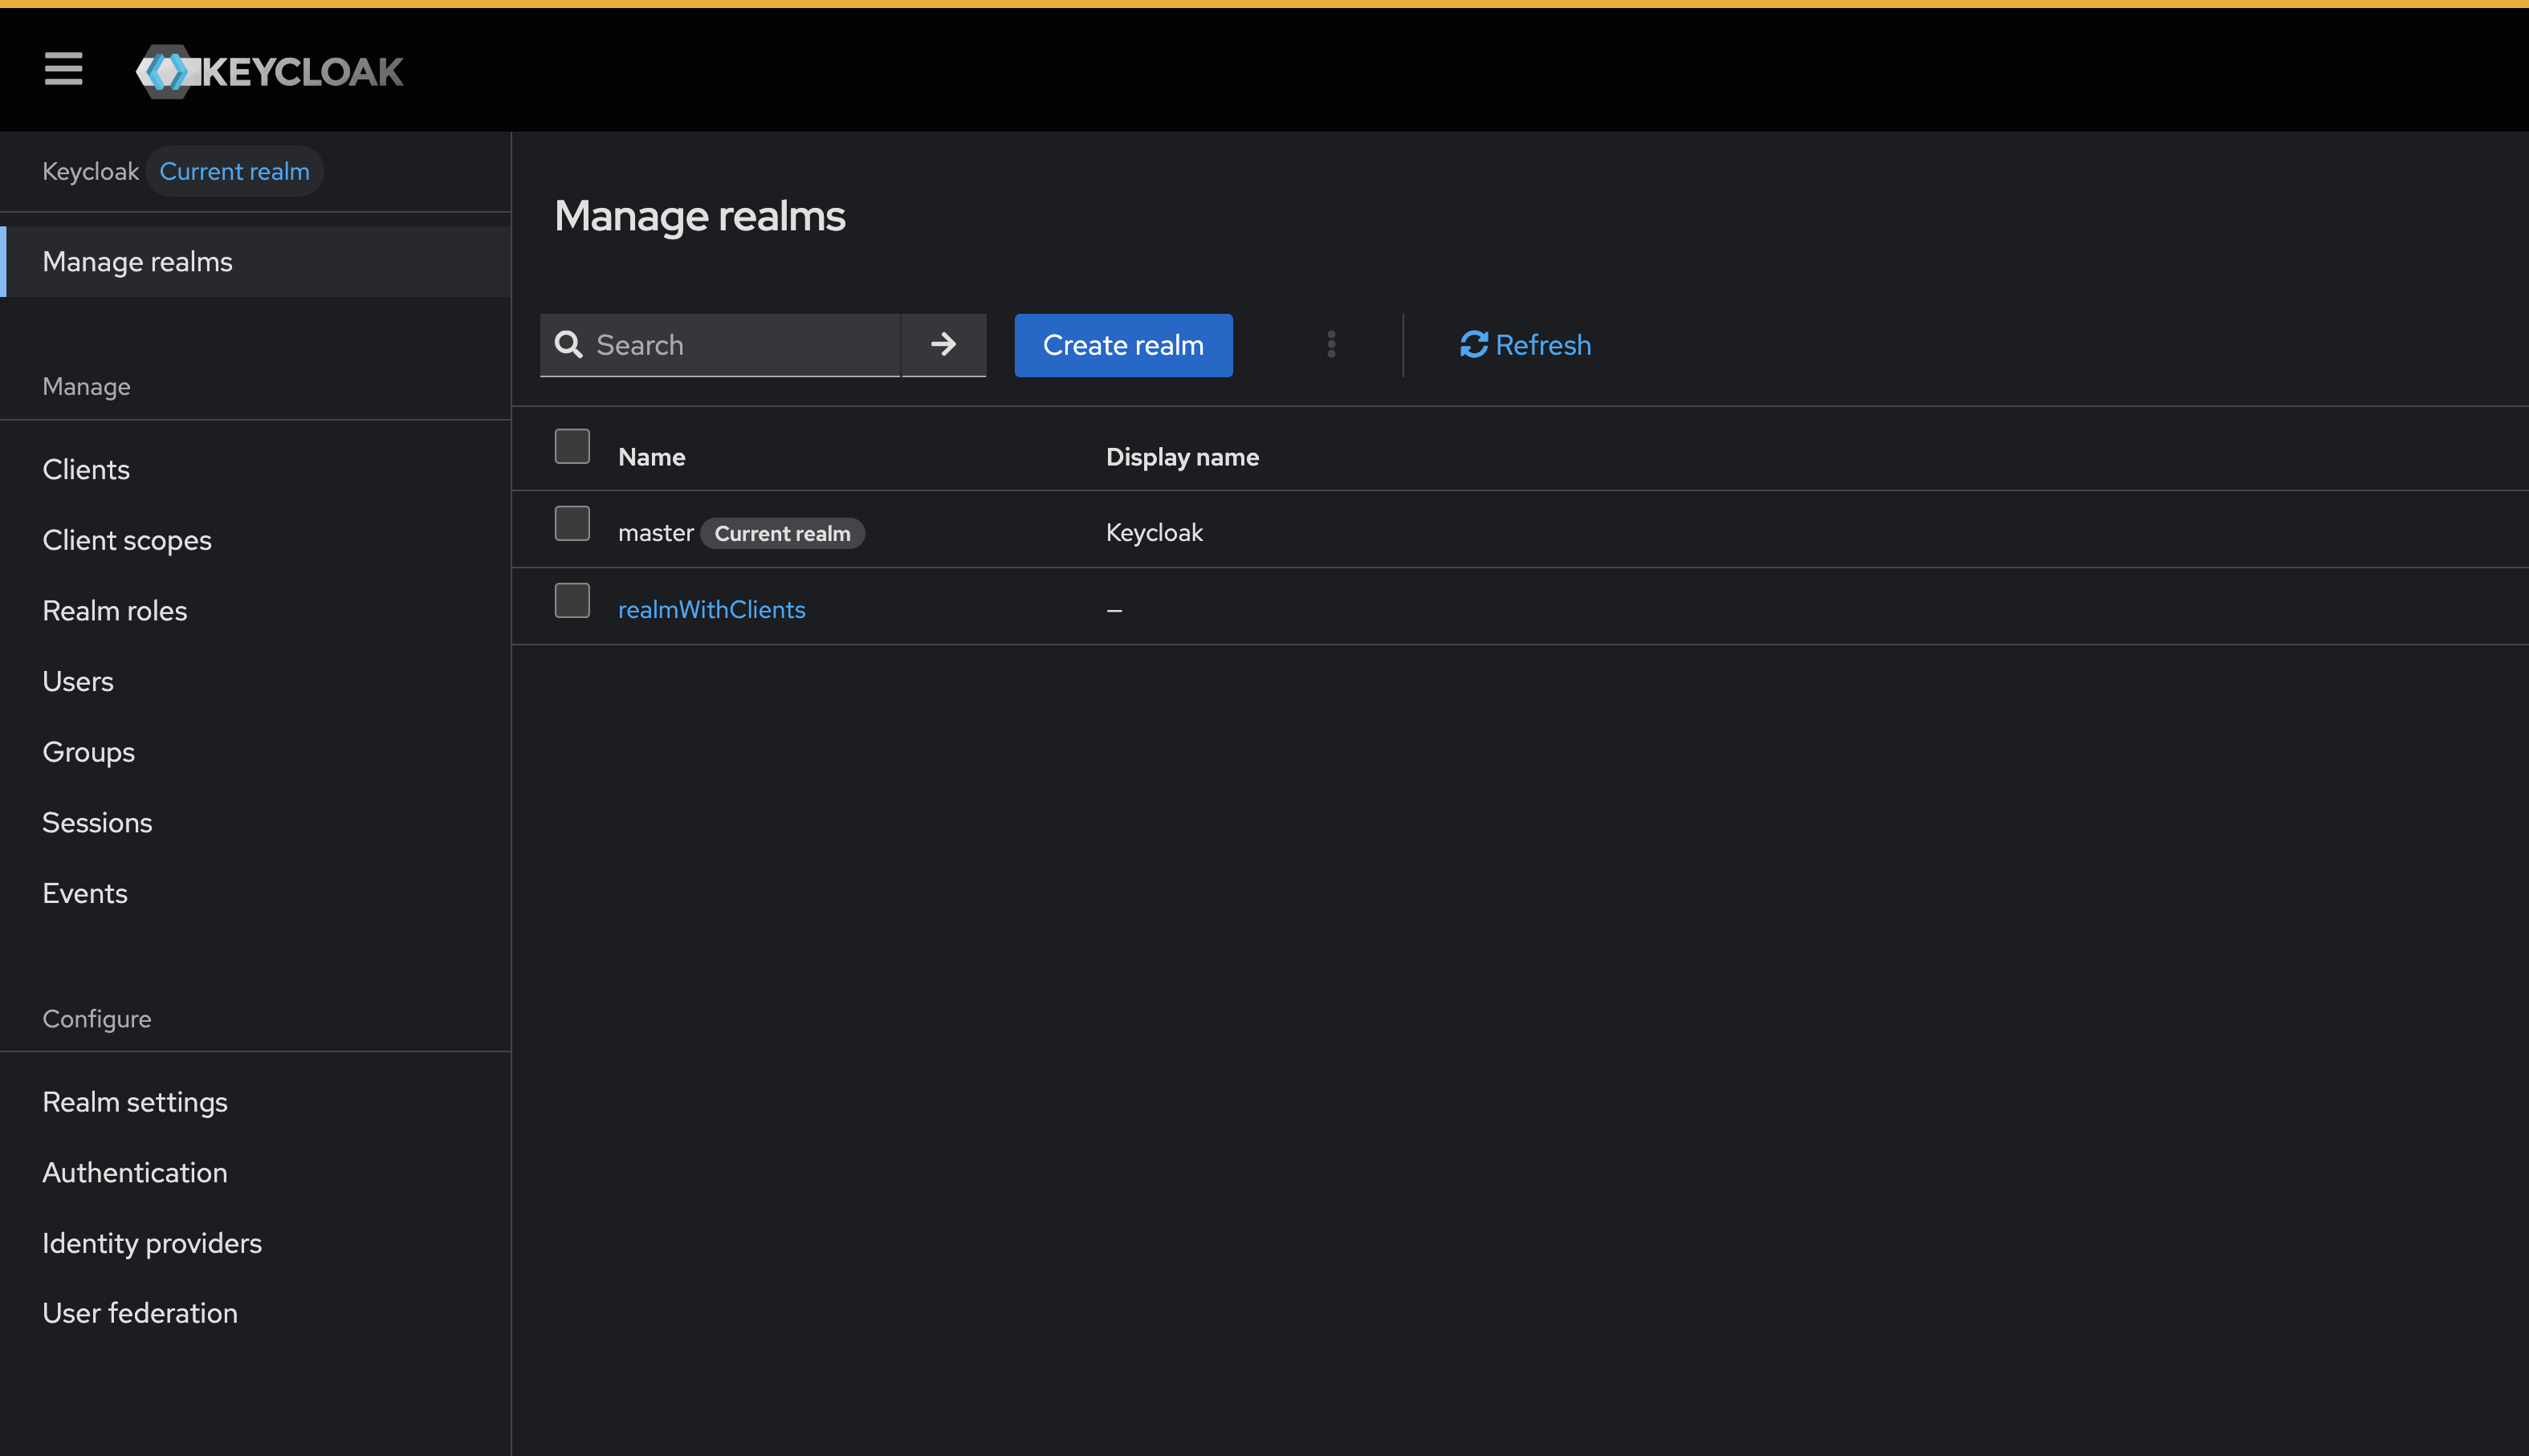
Task: Open Manage realms in sidebar
Action: tap(138, 262)
